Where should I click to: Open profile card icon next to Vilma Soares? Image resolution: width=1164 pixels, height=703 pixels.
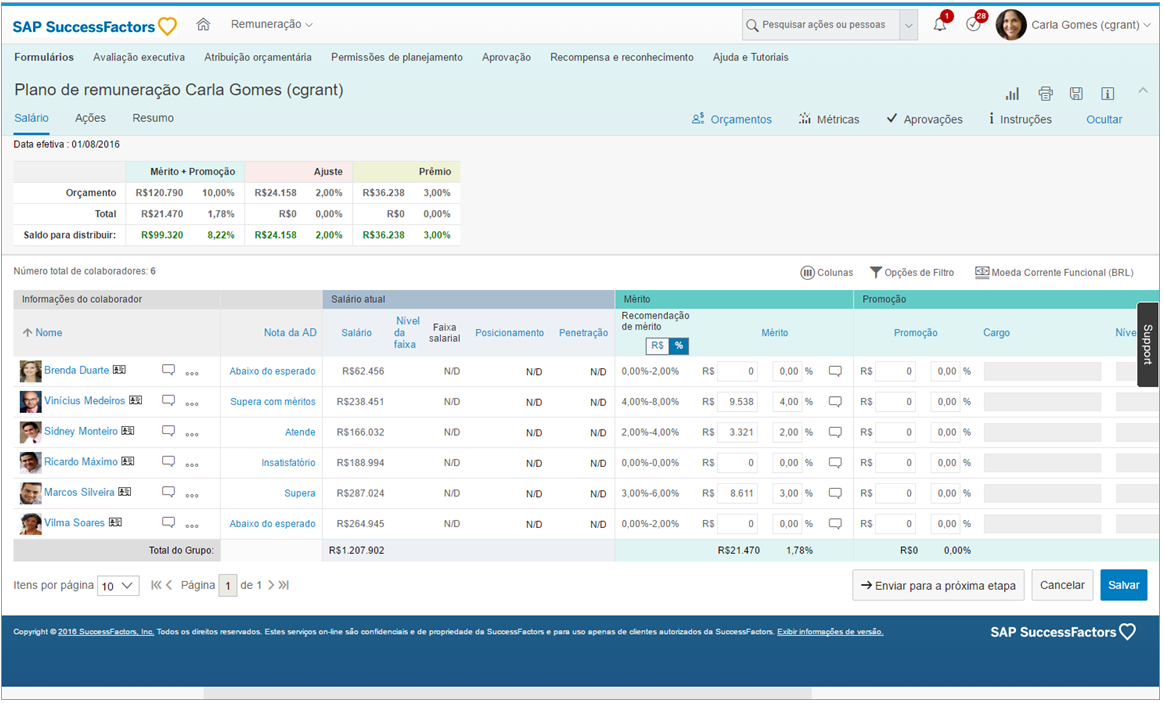click(115, 522)
